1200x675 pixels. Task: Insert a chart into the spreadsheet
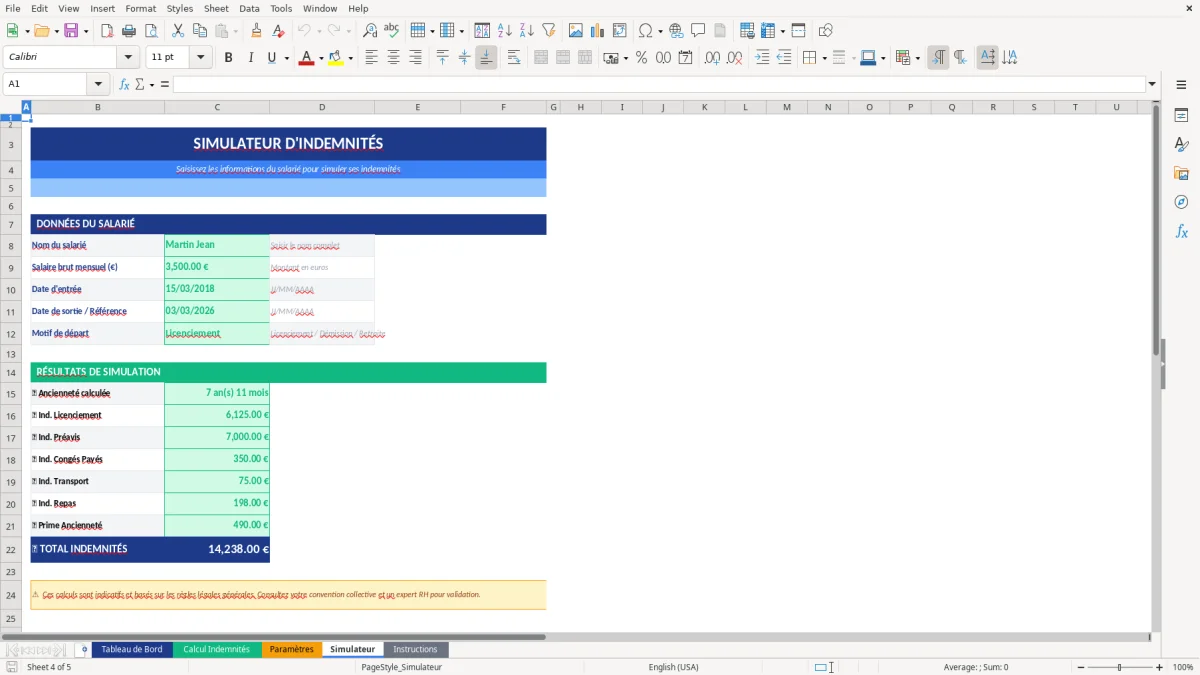click(x=598, y=30)
